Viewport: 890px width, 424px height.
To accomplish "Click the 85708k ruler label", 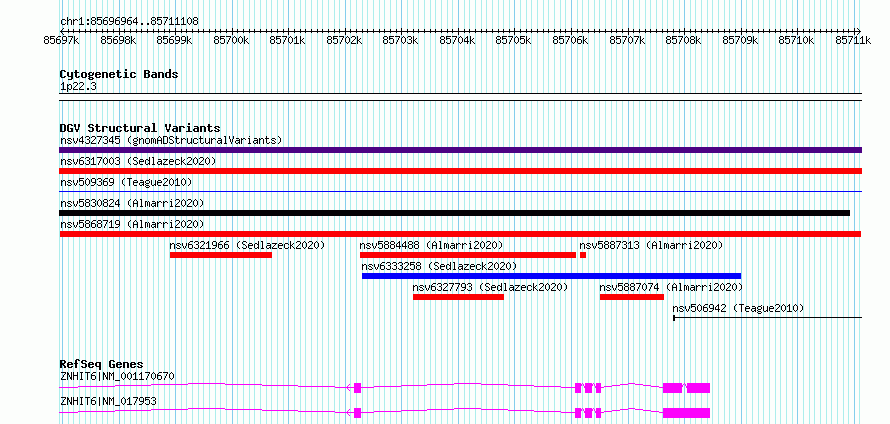I will click(x=683, y=40).
